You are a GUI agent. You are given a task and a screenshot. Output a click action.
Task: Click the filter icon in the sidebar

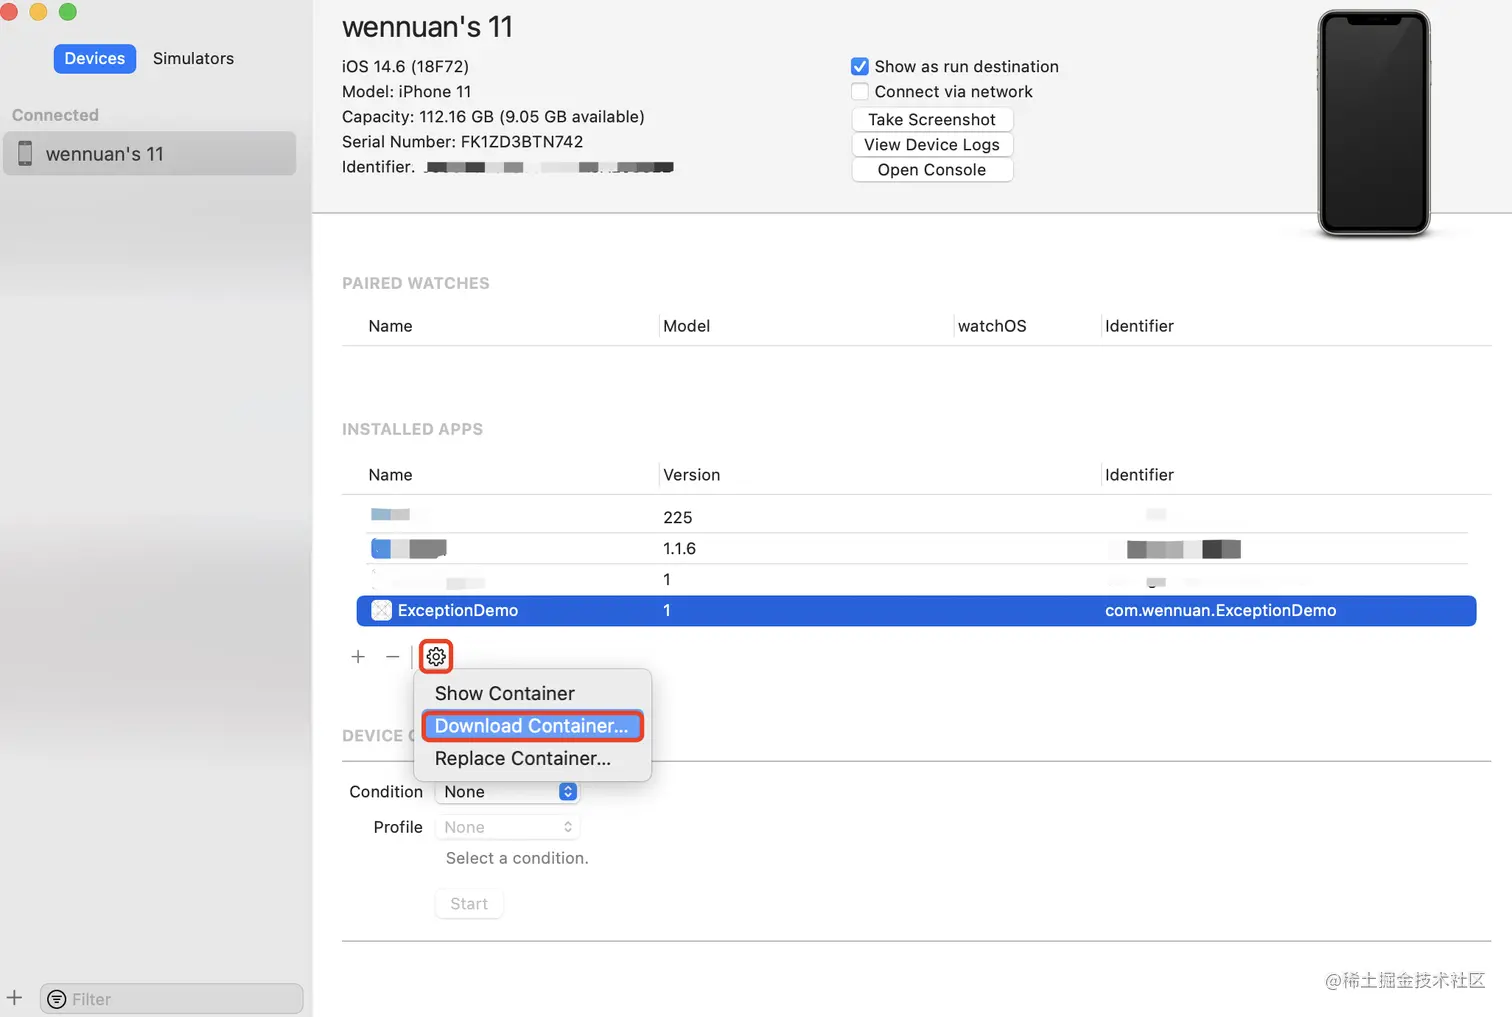click(x=57, y=999)
